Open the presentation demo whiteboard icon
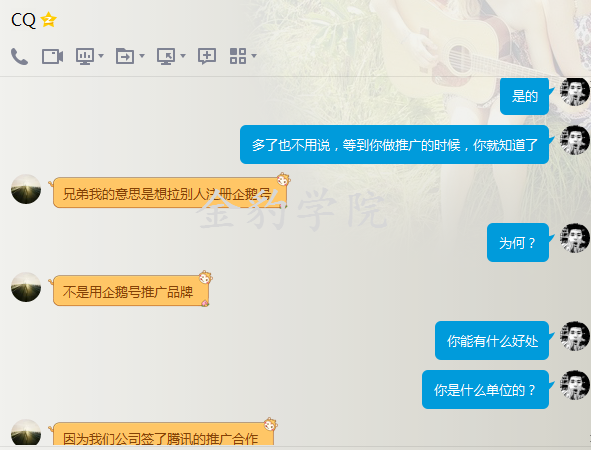The image size is (591, 450). pos(85,56)
